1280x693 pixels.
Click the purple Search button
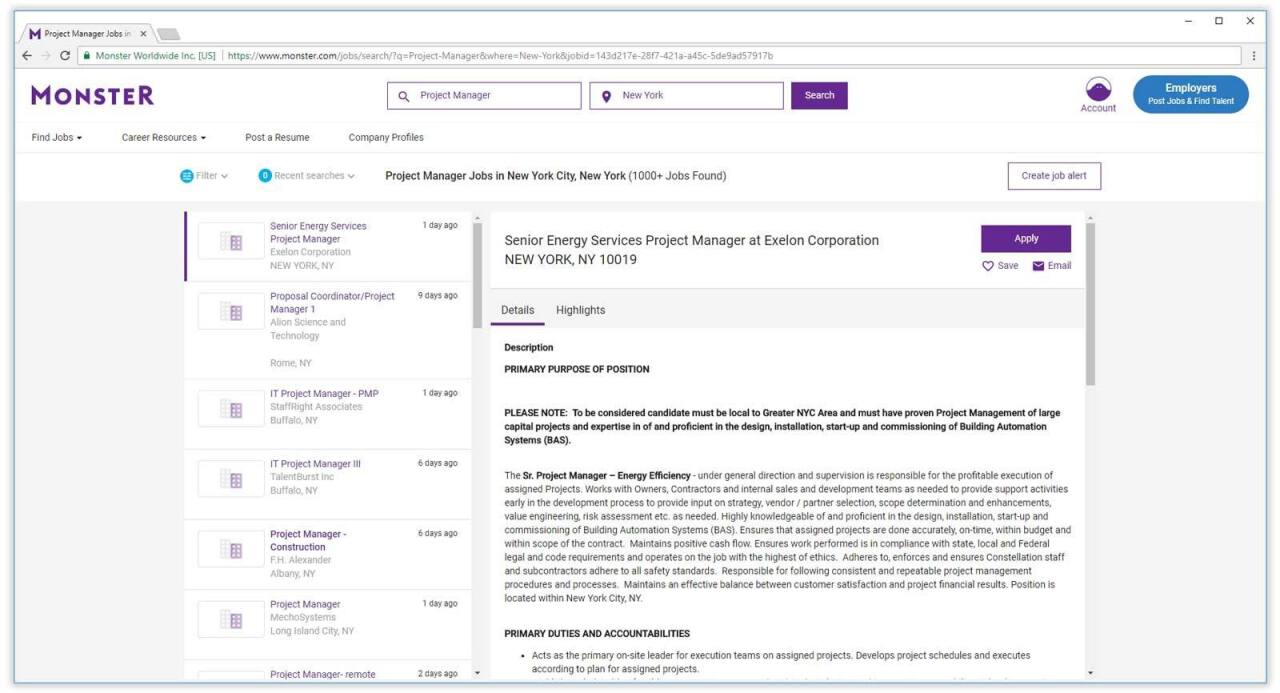819,96
